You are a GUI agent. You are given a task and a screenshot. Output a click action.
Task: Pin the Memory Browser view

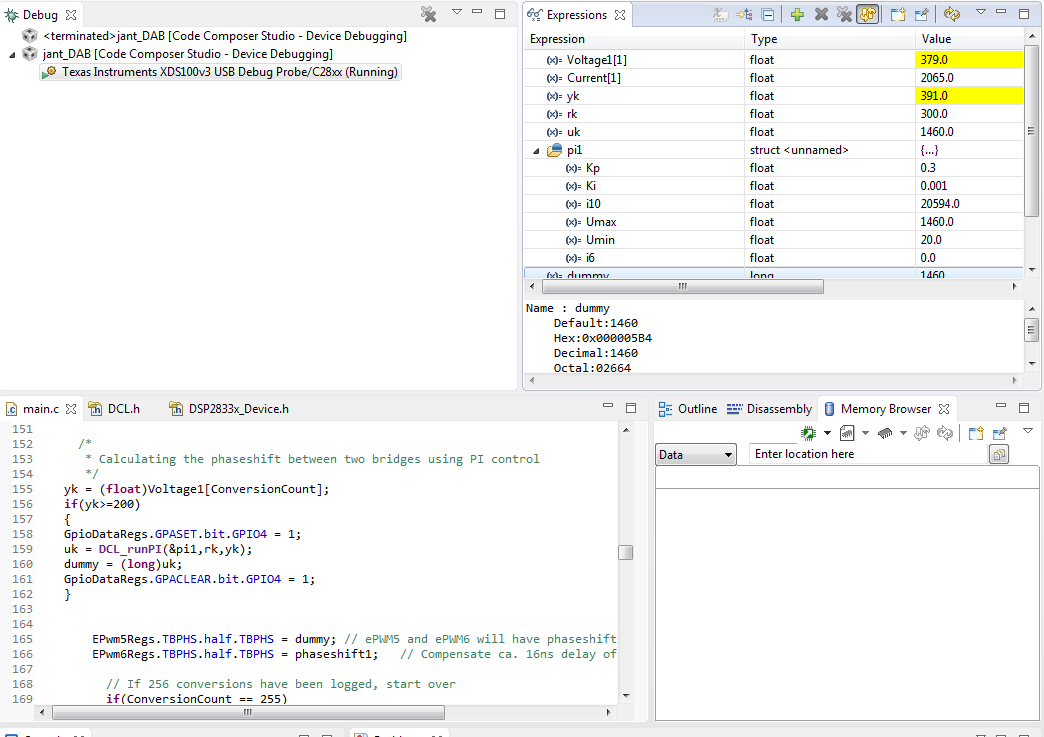pos(999,433)
